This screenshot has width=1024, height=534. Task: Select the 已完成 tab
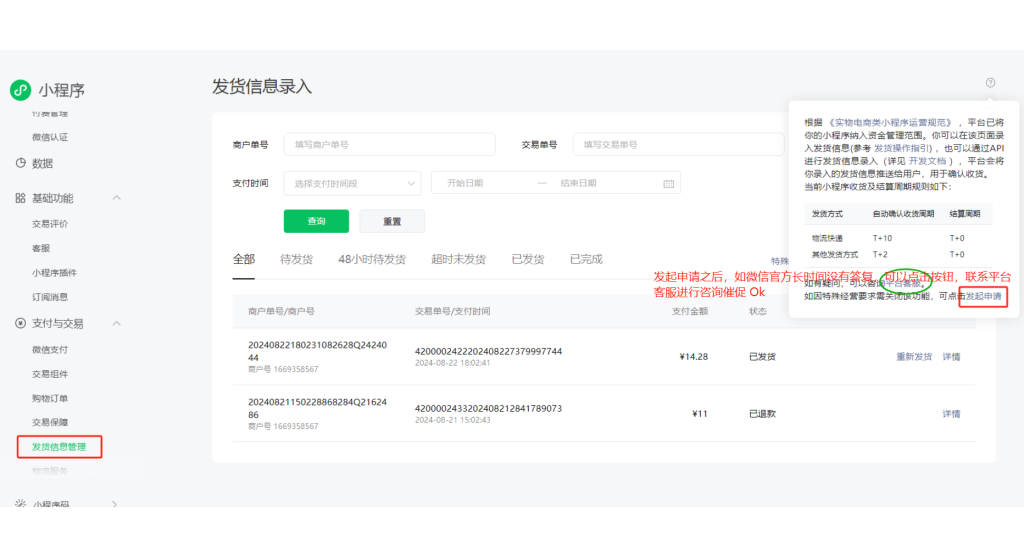[x=586, y=259]
